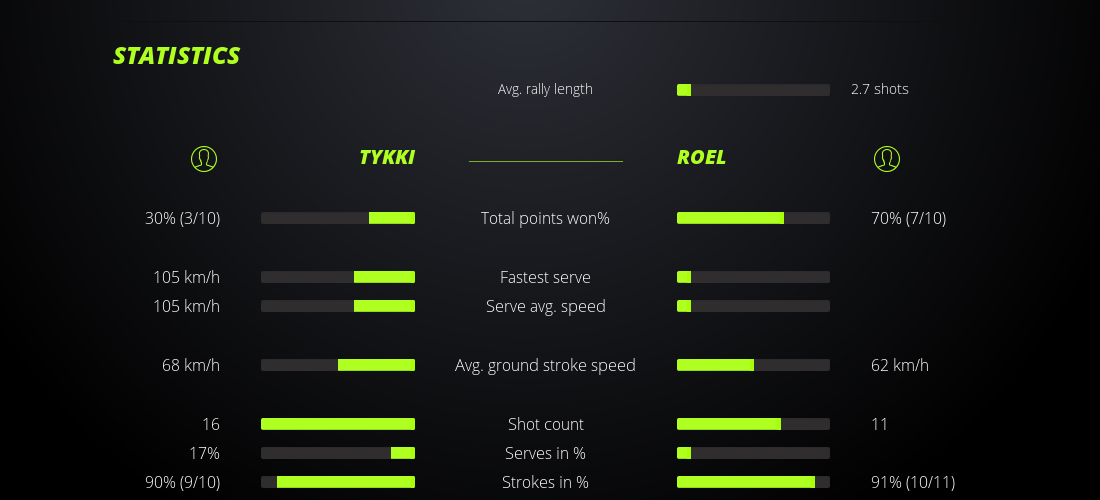Click Roel's Serve avg. speed bar
Screen dimensions: 1100x500
753,306
